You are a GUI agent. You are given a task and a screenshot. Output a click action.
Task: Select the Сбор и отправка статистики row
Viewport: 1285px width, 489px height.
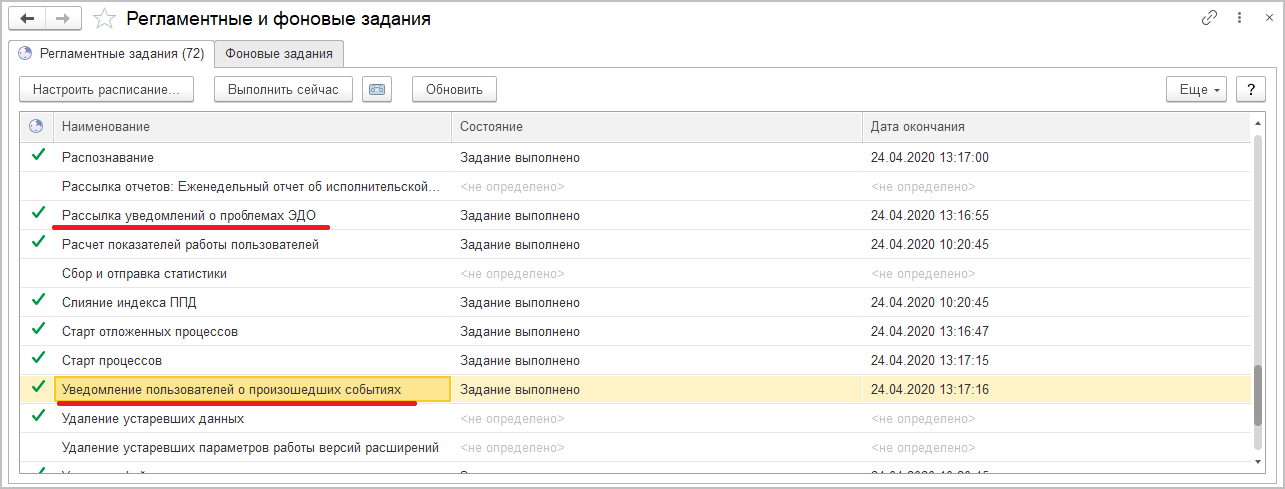pos(144,273)
